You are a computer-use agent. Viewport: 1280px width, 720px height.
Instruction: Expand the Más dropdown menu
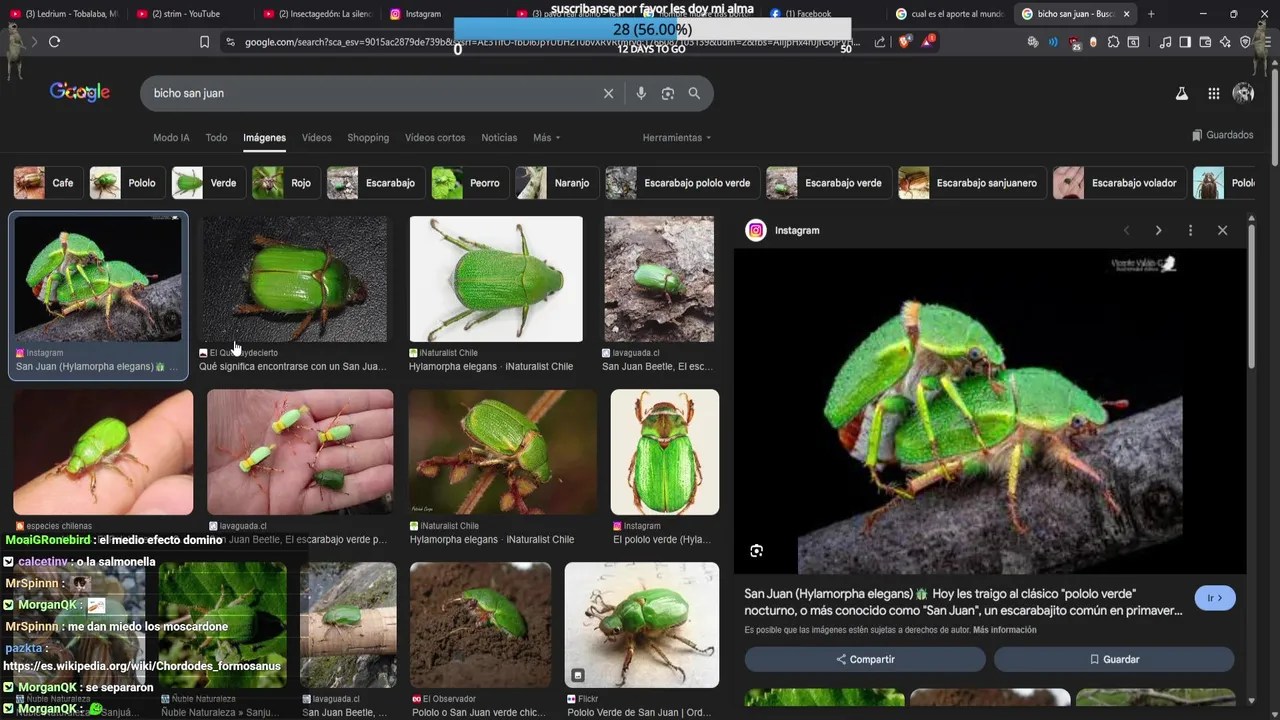[x=546, y=138]
